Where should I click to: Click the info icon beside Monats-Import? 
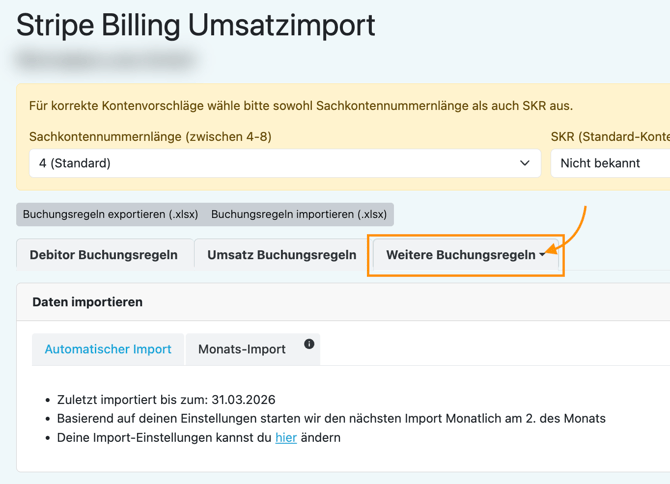[x=309, y=344]
